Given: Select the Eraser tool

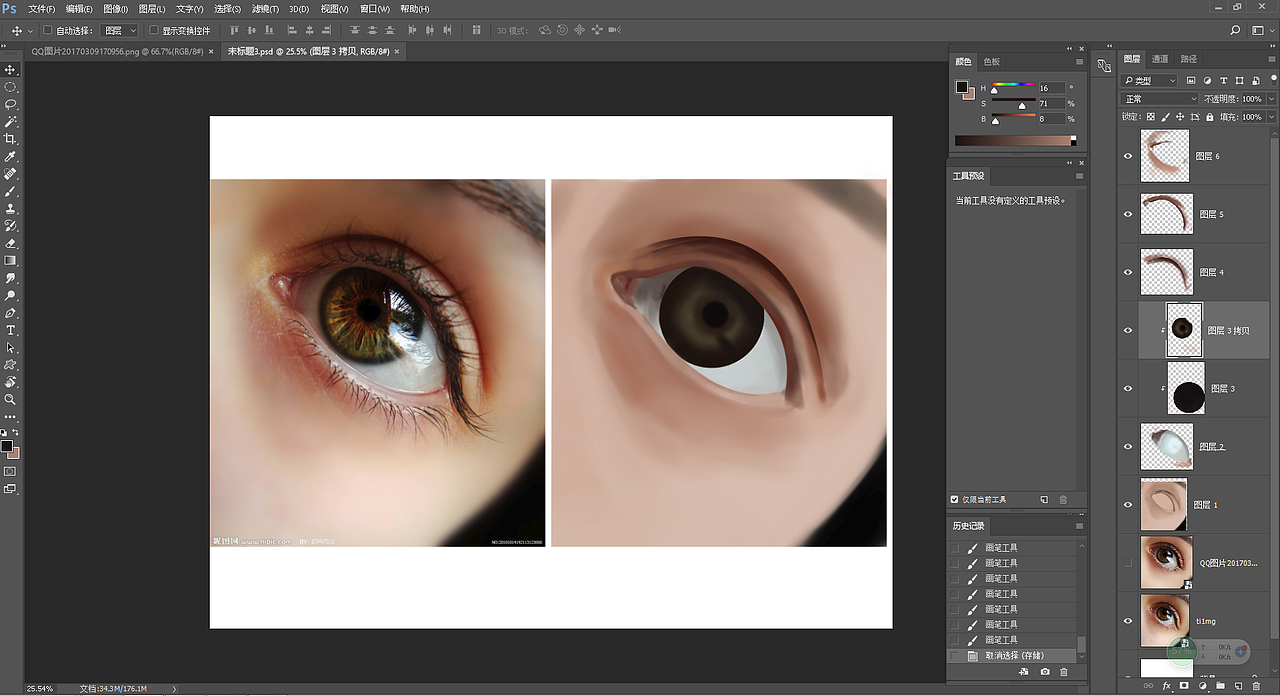Looking at the screenshot, I should click(11, 243).
